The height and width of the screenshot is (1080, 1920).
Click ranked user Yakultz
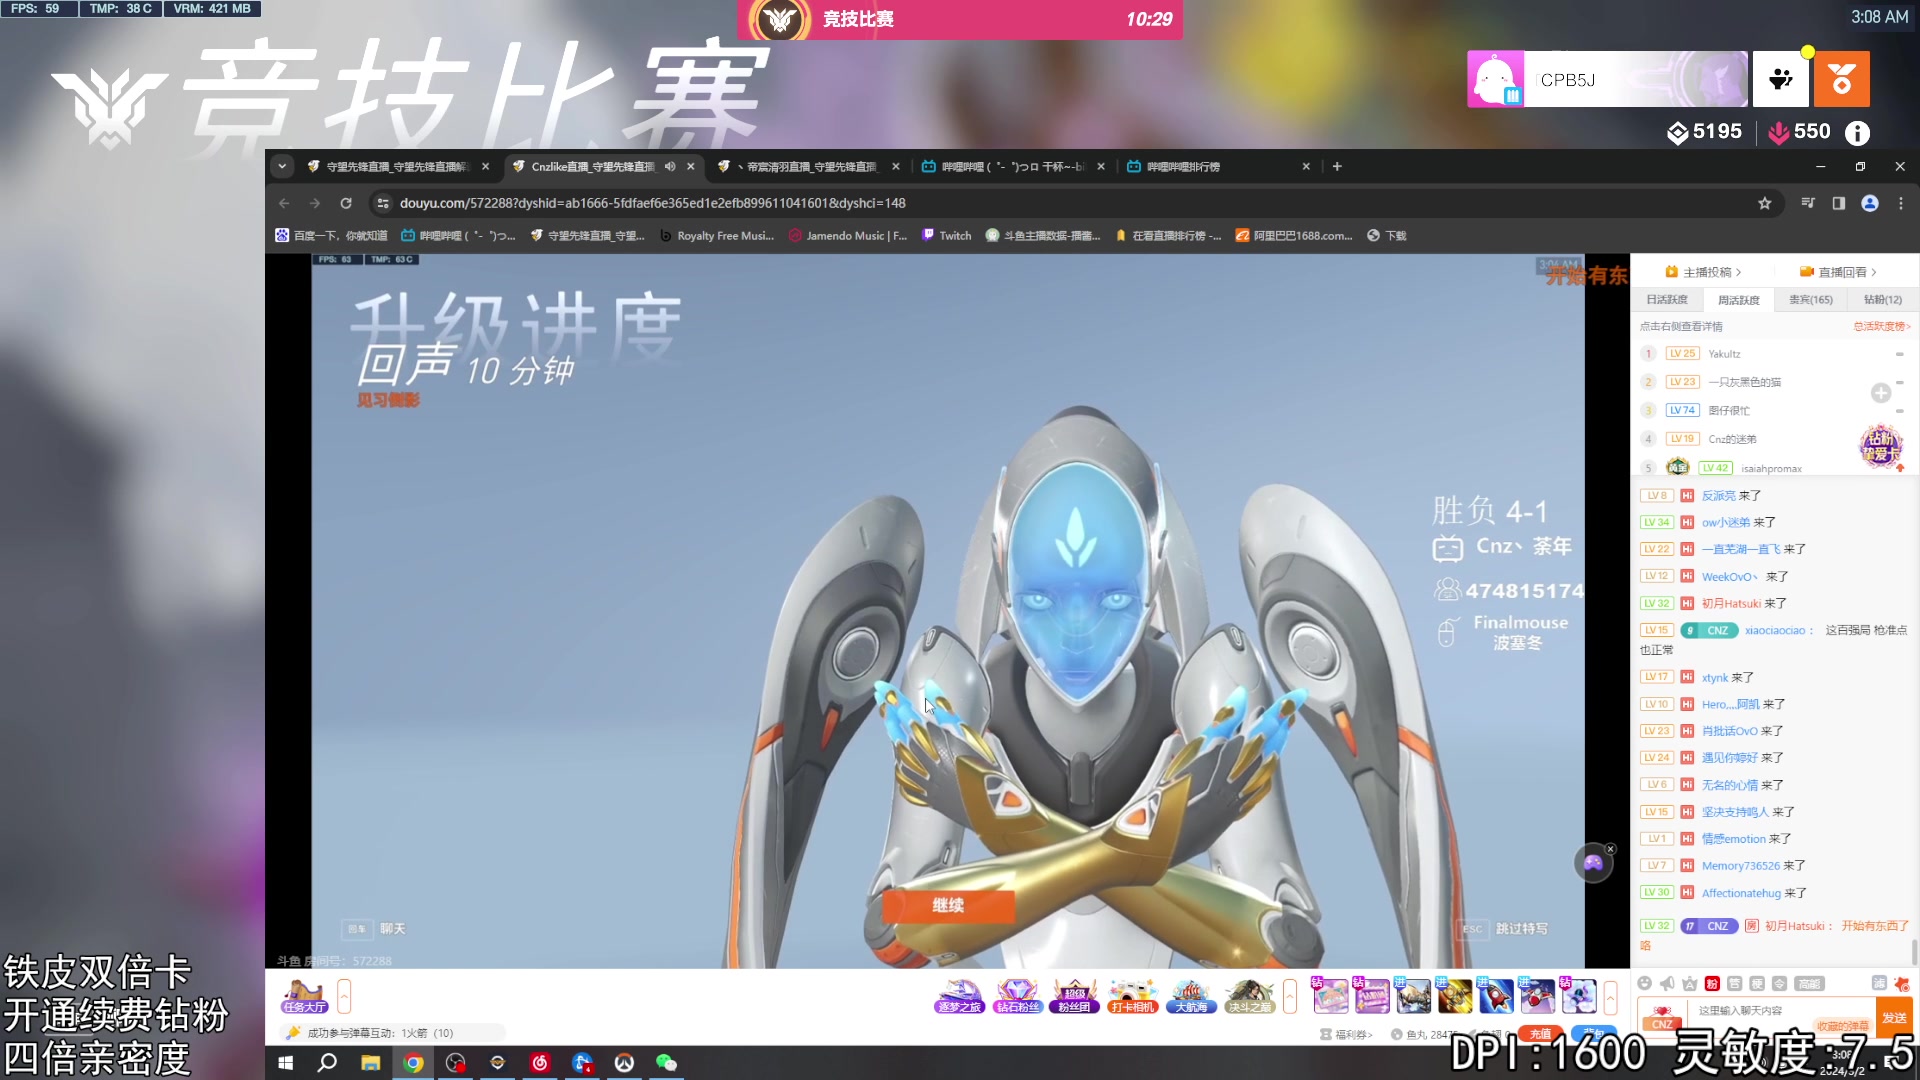[x=1724, y=354]
